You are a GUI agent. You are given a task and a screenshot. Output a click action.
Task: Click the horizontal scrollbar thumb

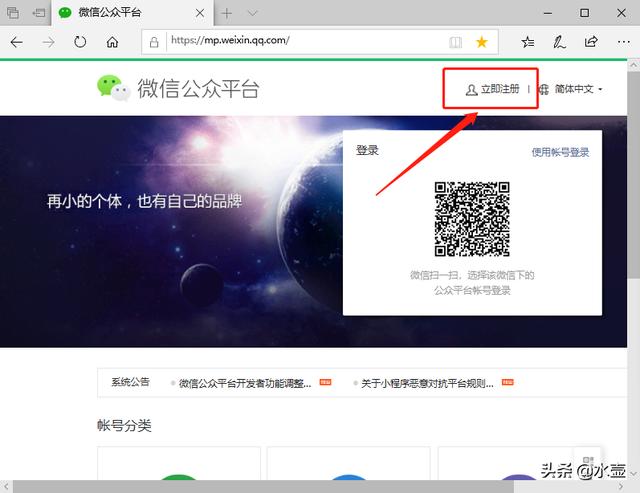tap(263, 486)
